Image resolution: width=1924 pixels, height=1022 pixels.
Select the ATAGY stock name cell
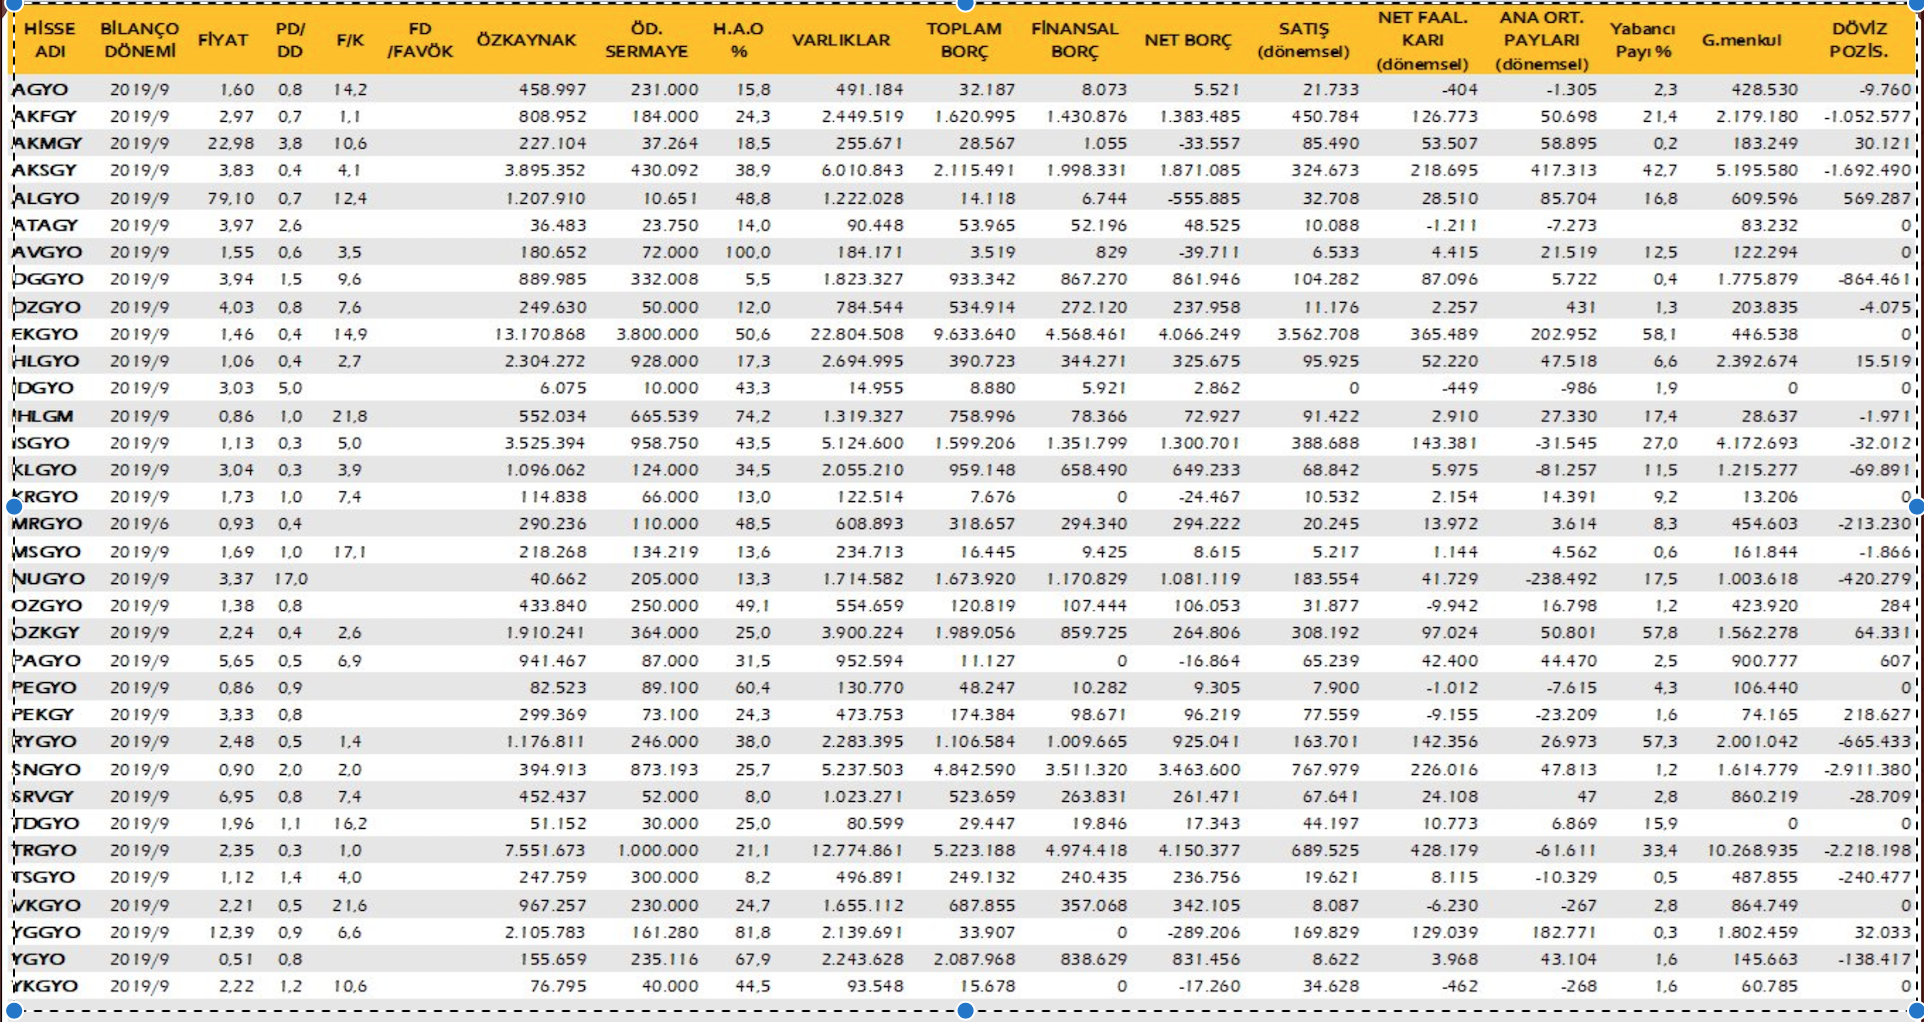(x=45, y=225)
